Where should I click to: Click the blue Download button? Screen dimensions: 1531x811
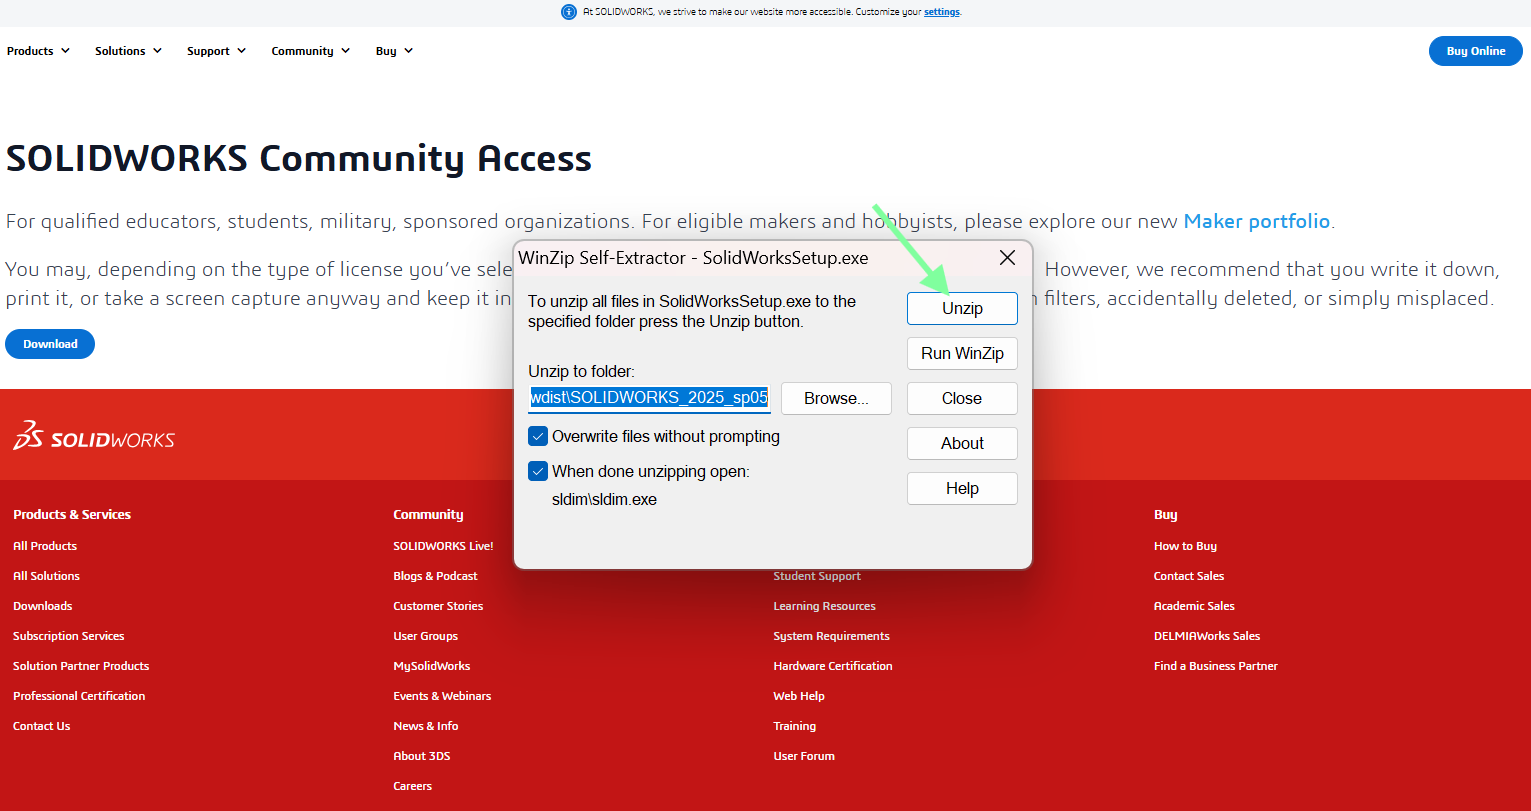click(50, 344)
